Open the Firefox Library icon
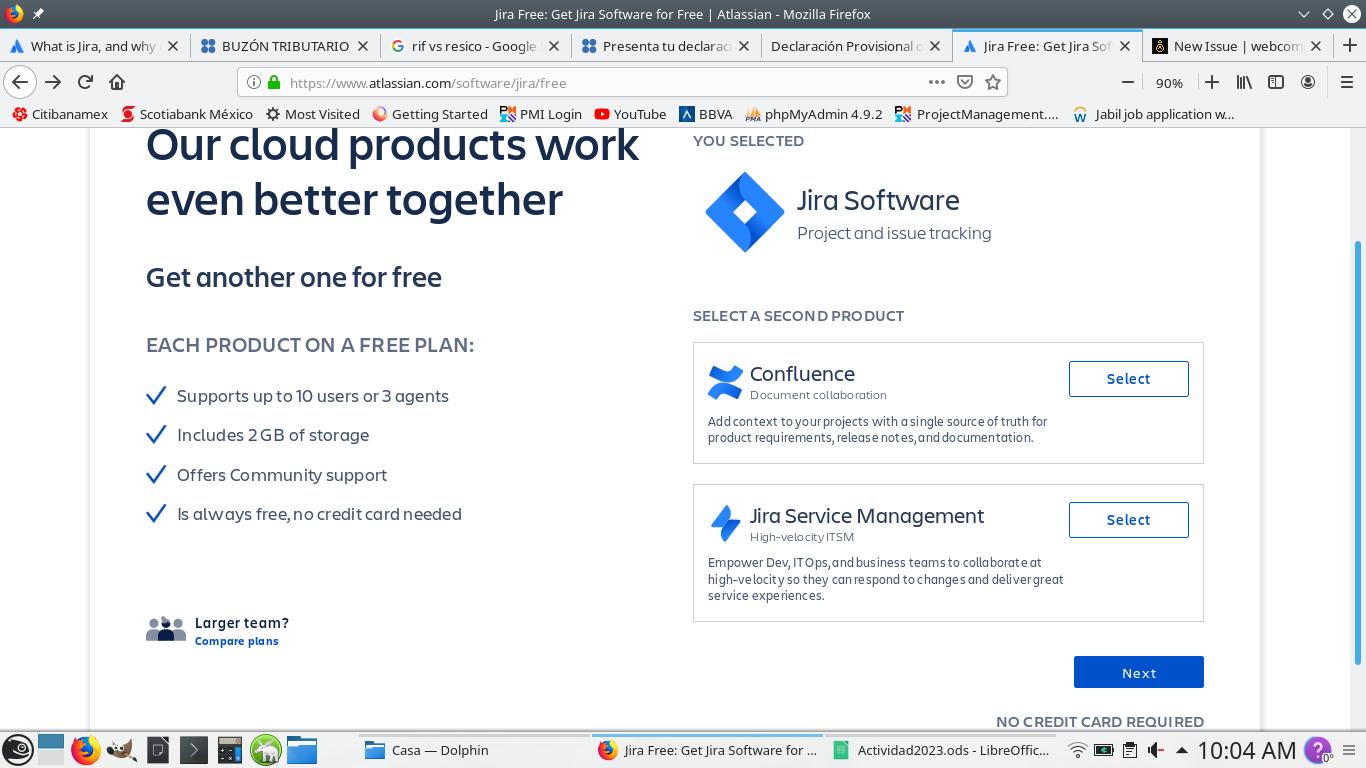 point(1243,82)
